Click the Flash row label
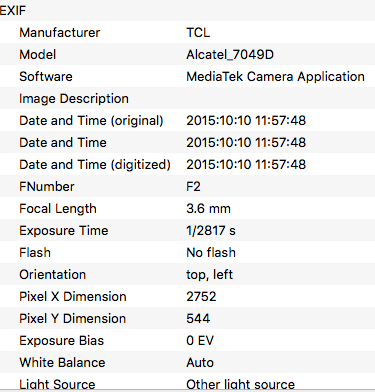This screenshot has height=392, width=375. point(35,253)
